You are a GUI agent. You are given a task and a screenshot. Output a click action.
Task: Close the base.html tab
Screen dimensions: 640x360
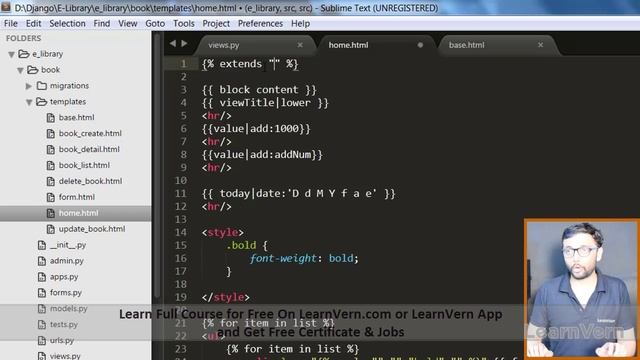[540, 45]
